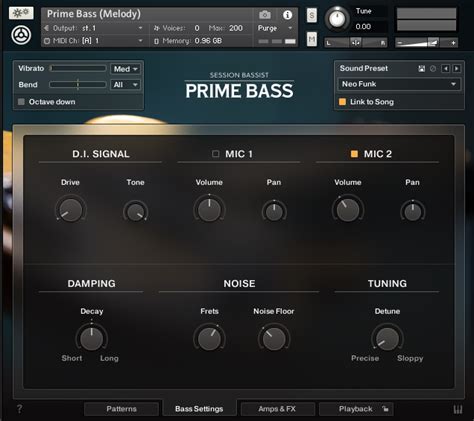Open instrument options via the top-left gear icon
This screenshot has width=474, height=421.
[21, 13]
